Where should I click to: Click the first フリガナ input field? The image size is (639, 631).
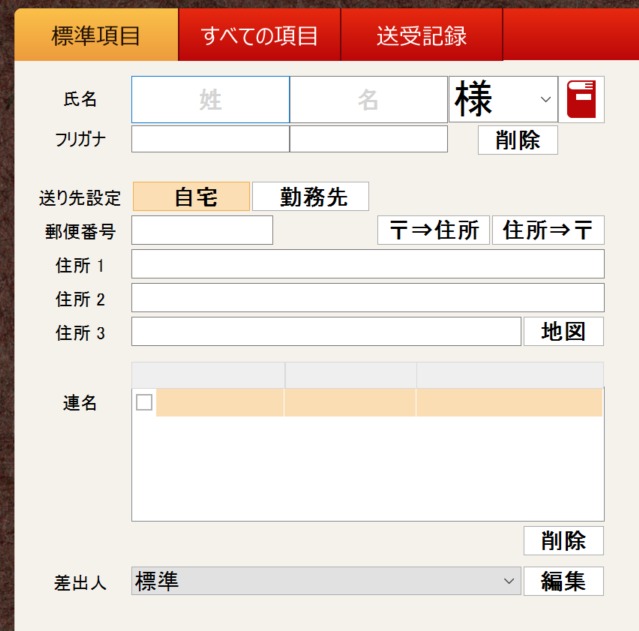point(210,139)
